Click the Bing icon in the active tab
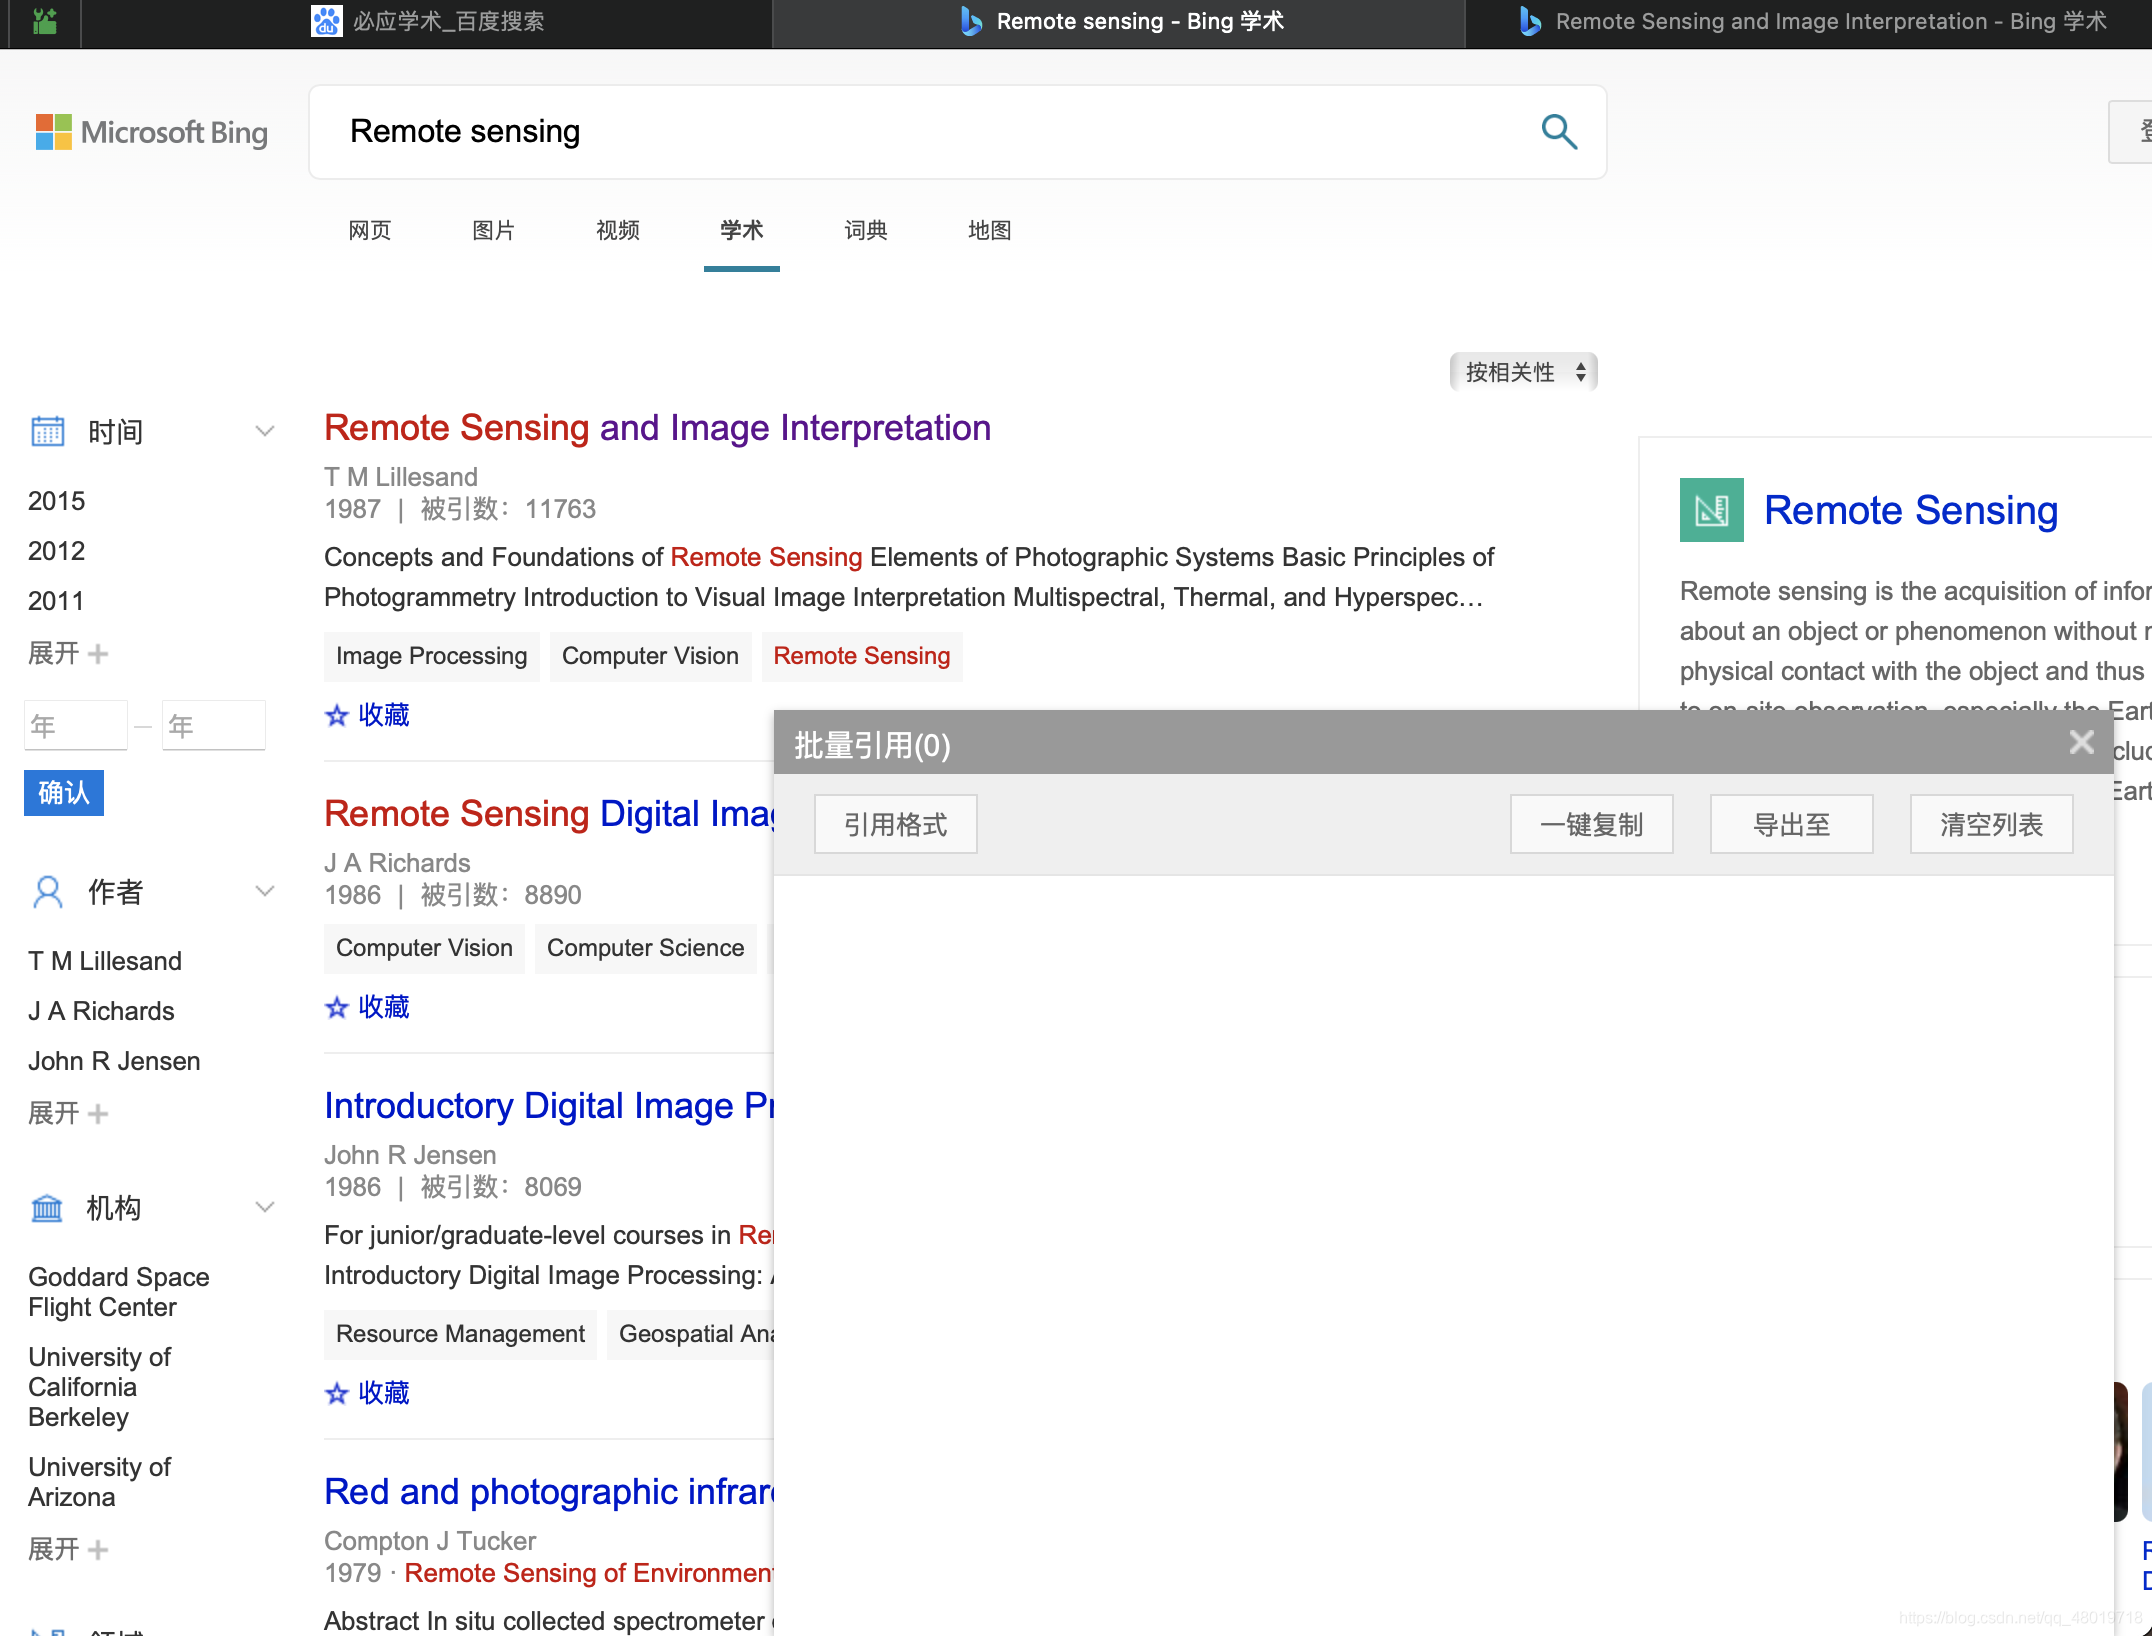Viewport: 2152px width, 1636px height. (x=970, y=21)
